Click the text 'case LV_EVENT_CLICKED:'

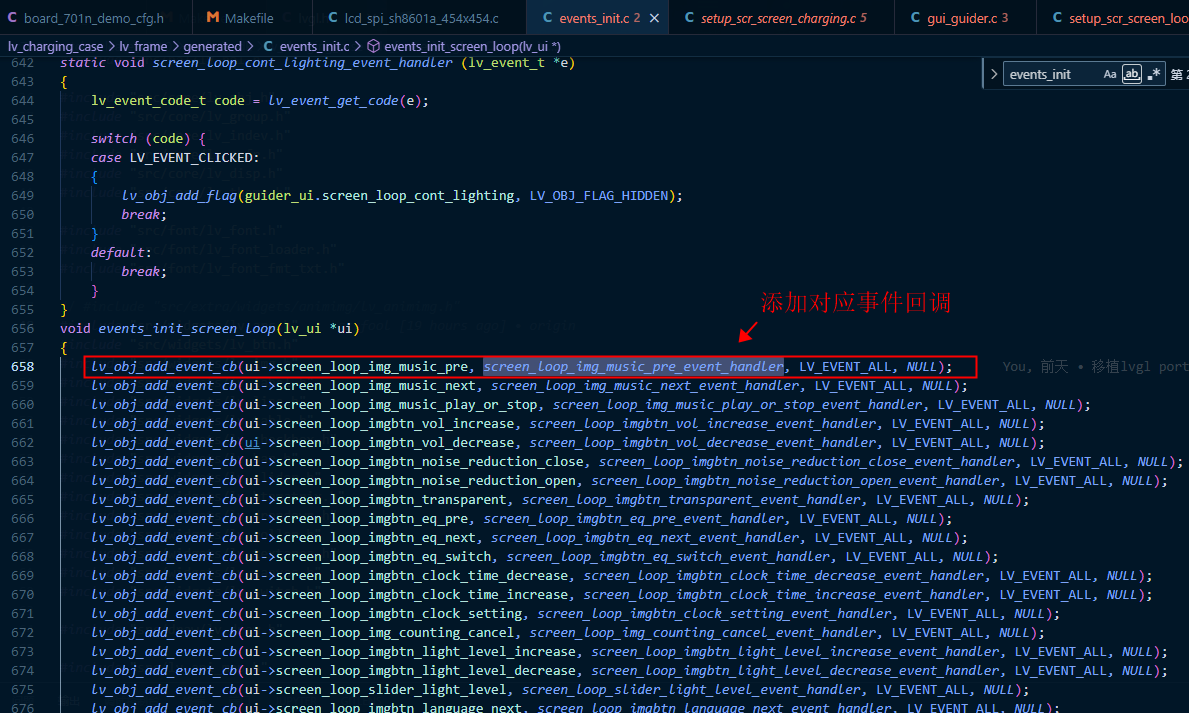(174, 158)
